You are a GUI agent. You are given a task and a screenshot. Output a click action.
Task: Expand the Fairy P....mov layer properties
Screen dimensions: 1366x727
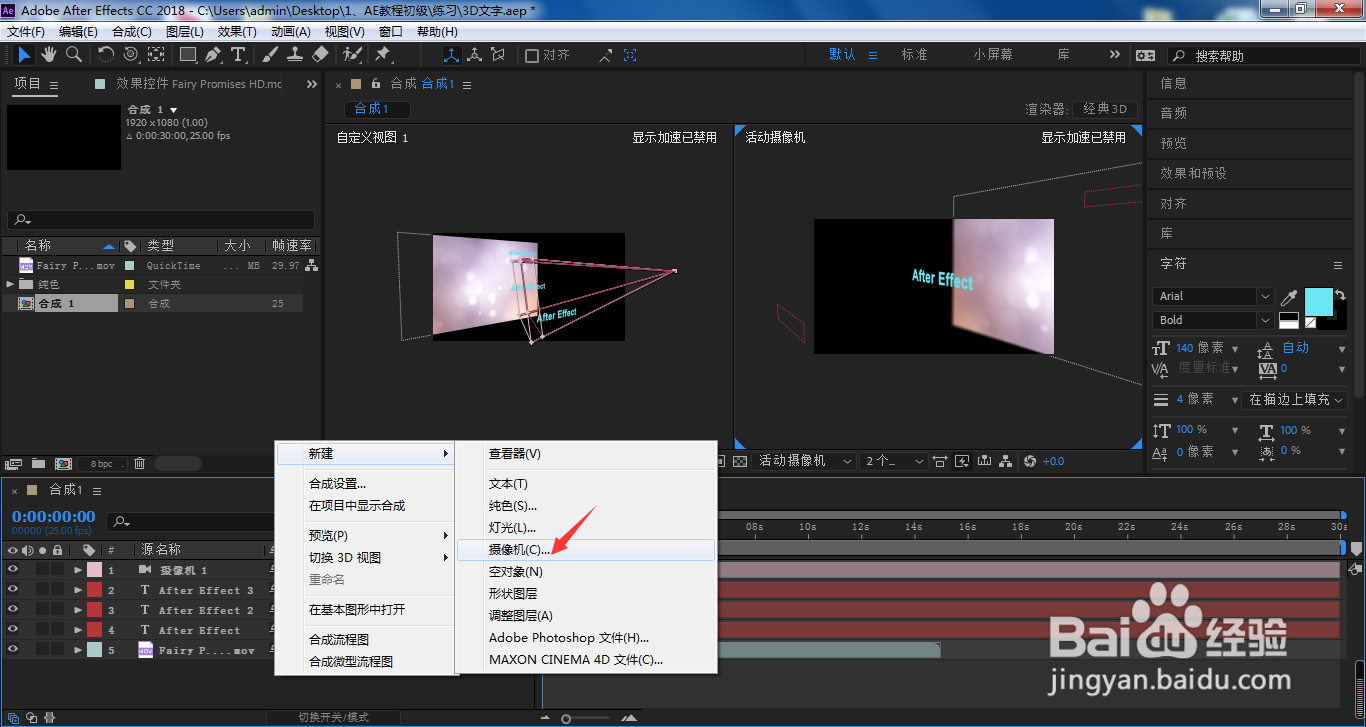(x=78, y=650)
